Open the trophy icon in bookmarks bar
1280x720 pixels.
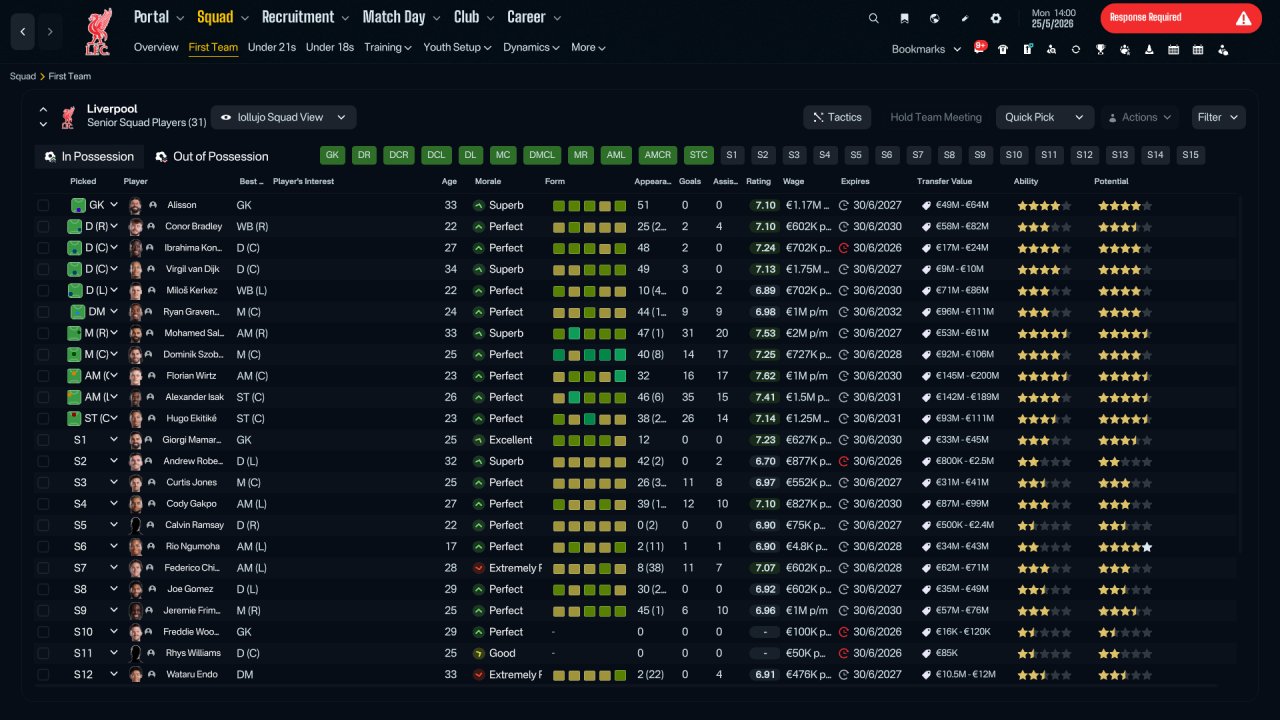1100,49
